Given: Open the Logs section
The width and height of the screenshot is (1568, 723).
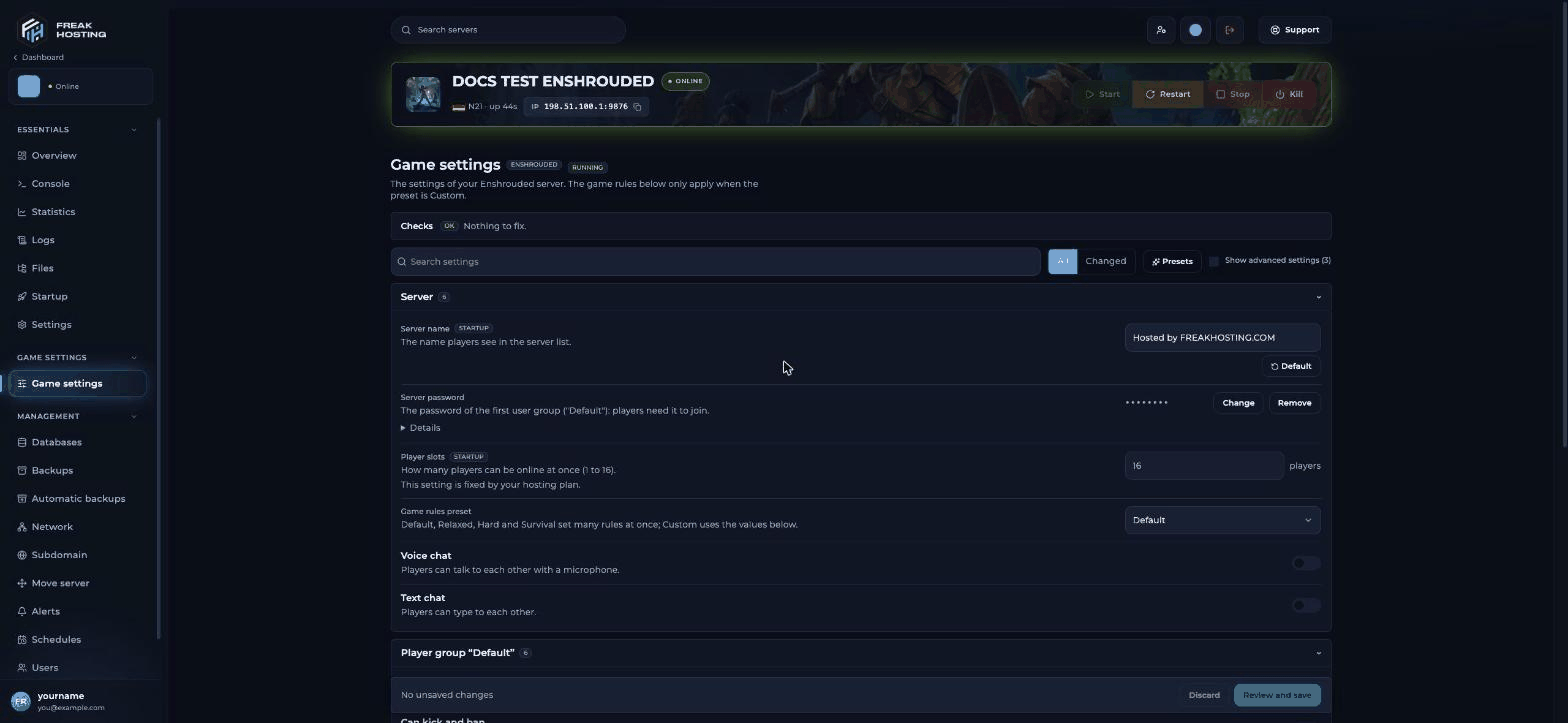Looking at the screenshot, I should click(43, 240).
